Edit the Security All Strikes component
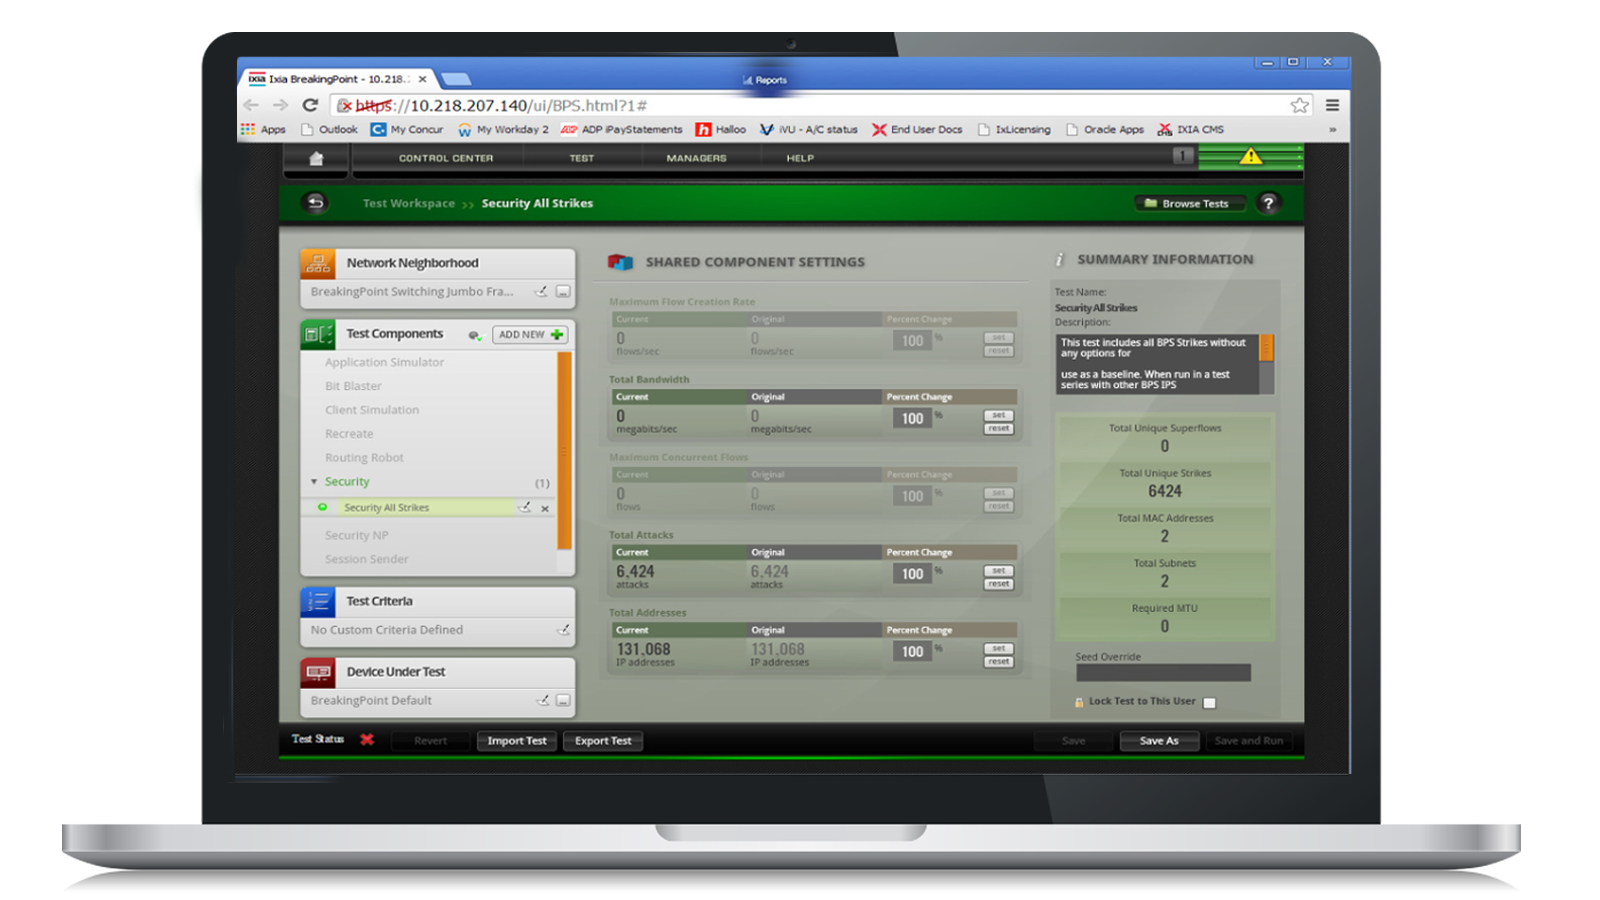This screenshot has height=900, width=1600. (524, 507)
